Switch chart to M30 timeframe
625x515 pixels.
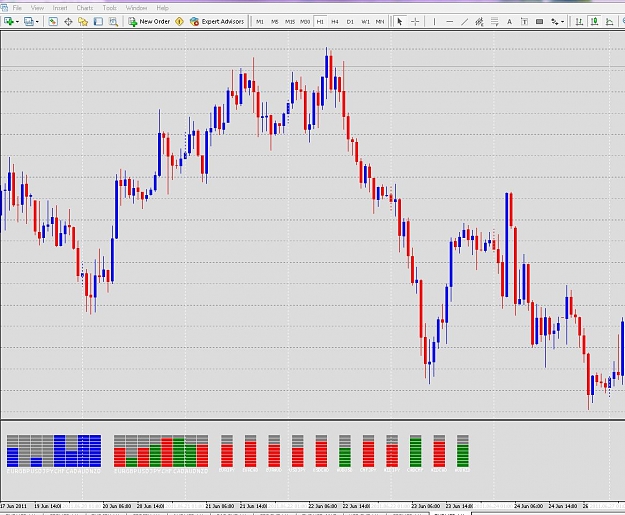coord(305,22)
